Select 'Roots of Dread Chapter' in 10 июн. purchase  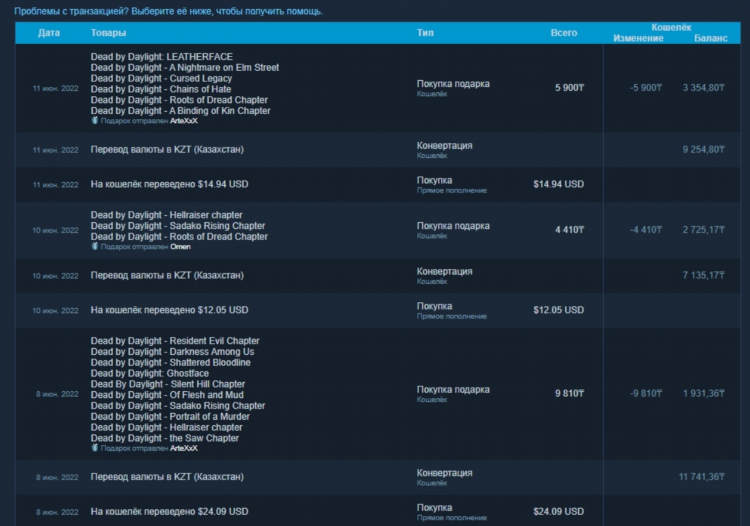pos(179,237)
